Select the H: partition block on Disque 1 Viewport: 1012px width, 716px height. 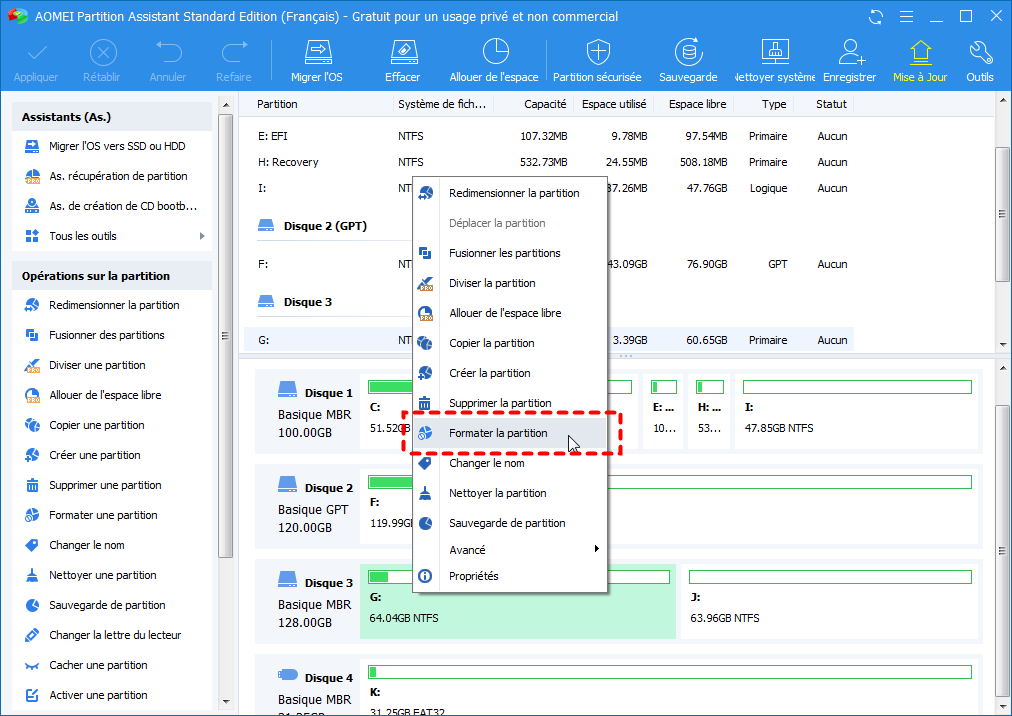tap(709, 411)
